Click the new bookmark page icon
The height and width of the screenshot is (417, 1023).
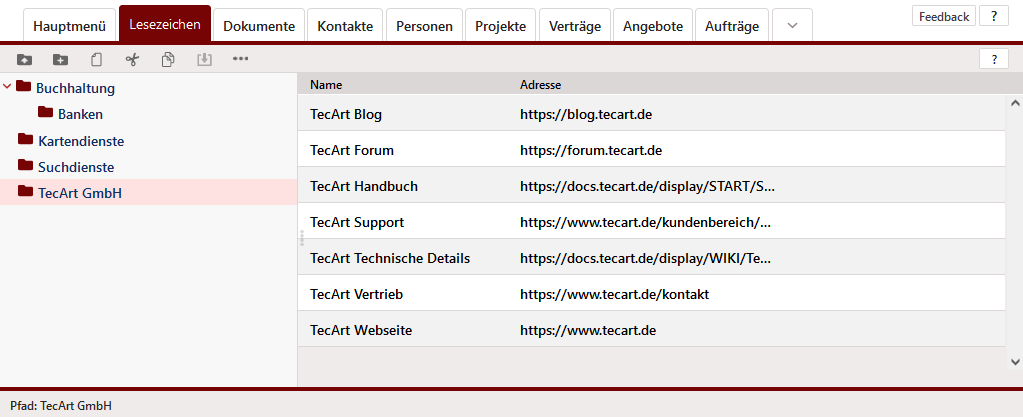(x=96, y=59)
